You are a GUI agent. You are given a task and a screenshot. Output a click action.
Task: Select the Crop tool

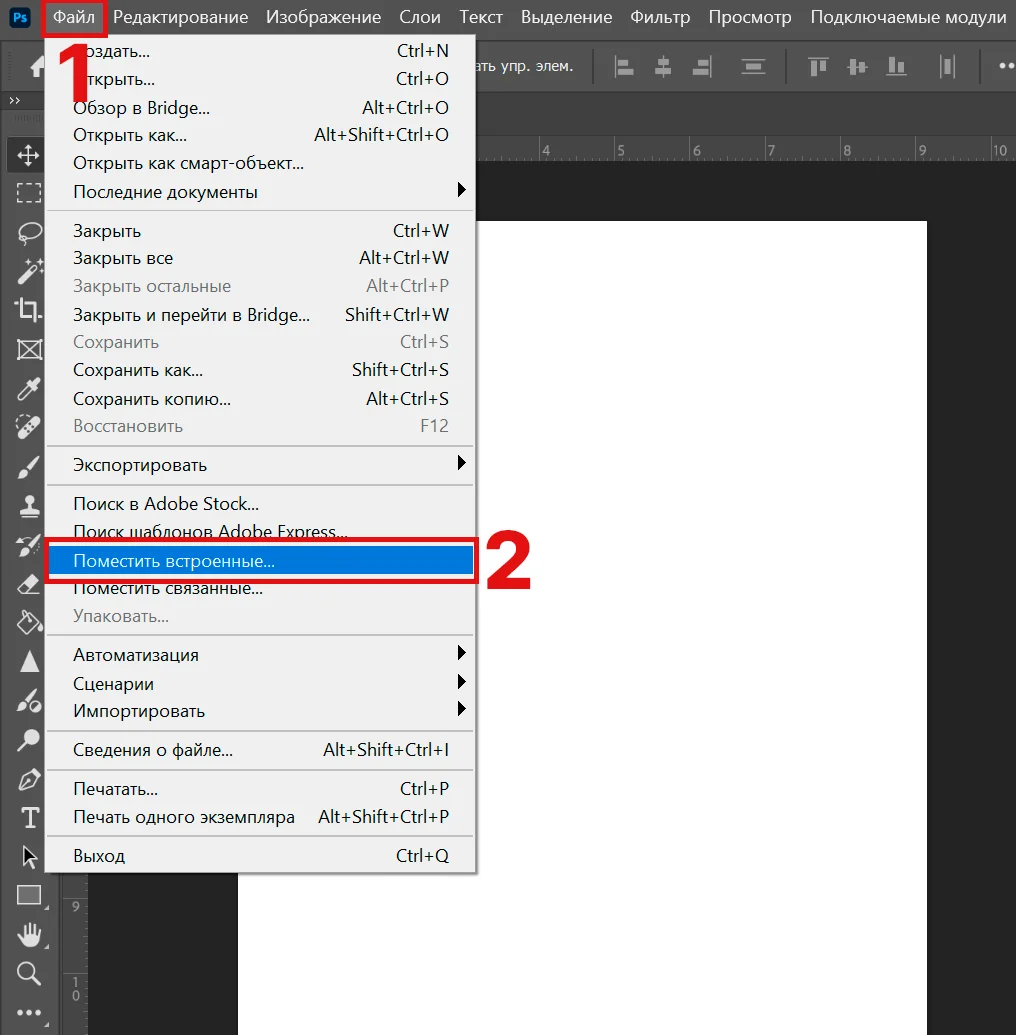[x=28, y=309]
